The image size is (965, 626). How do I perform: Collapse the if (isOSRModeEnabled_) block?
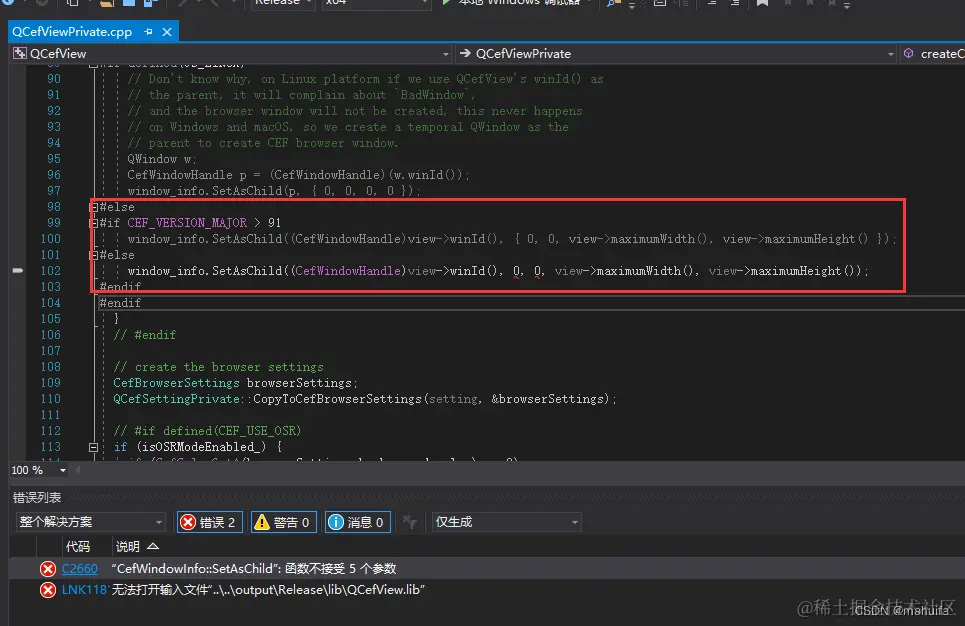[94, 447]
